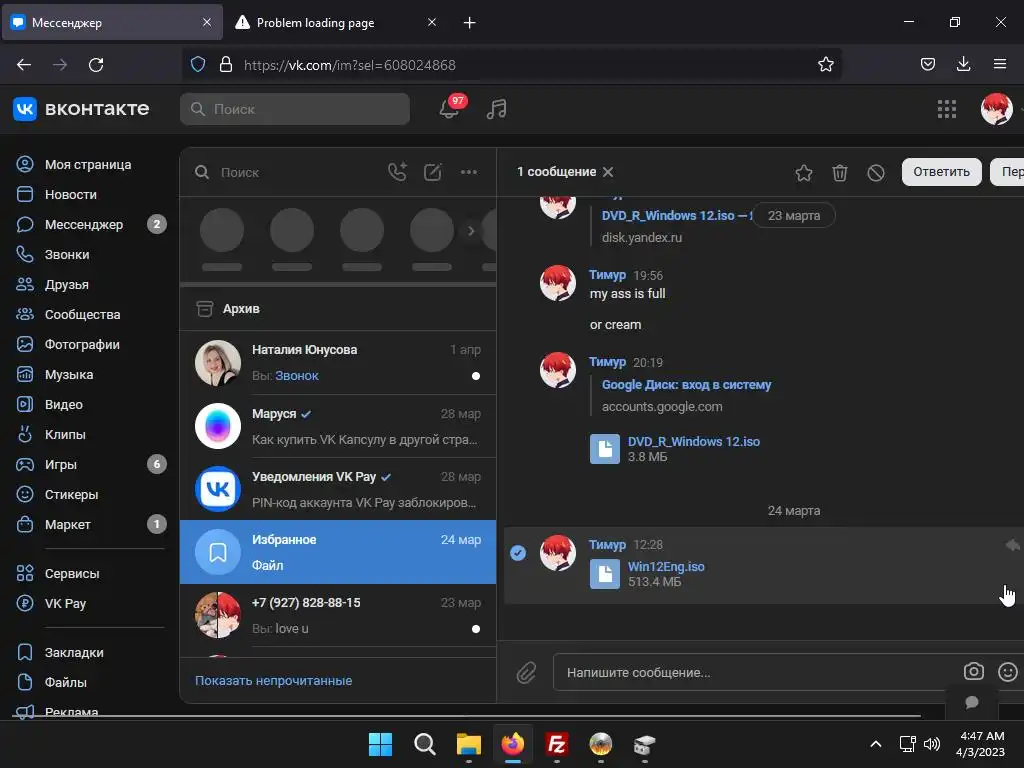Open Windows Start menu
Screen dimensions: 1024x768
380,744
